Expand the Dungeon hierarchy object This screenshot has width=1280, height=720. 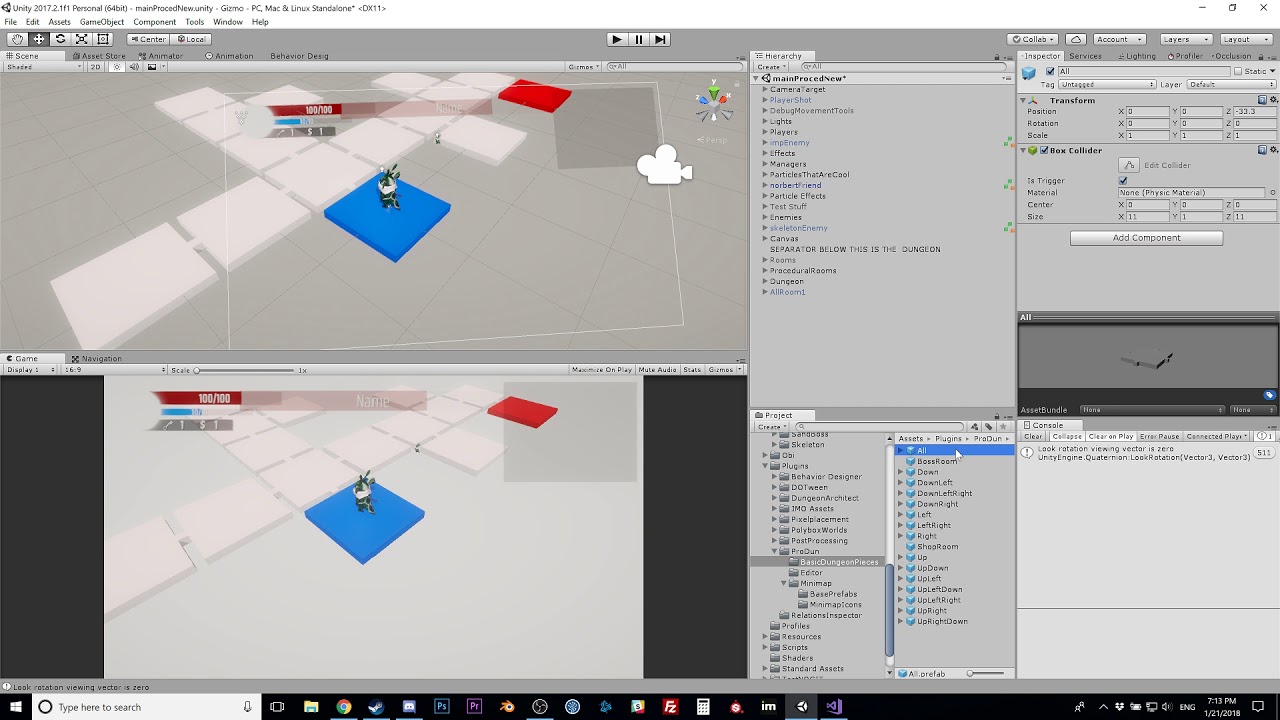point(765,281)
